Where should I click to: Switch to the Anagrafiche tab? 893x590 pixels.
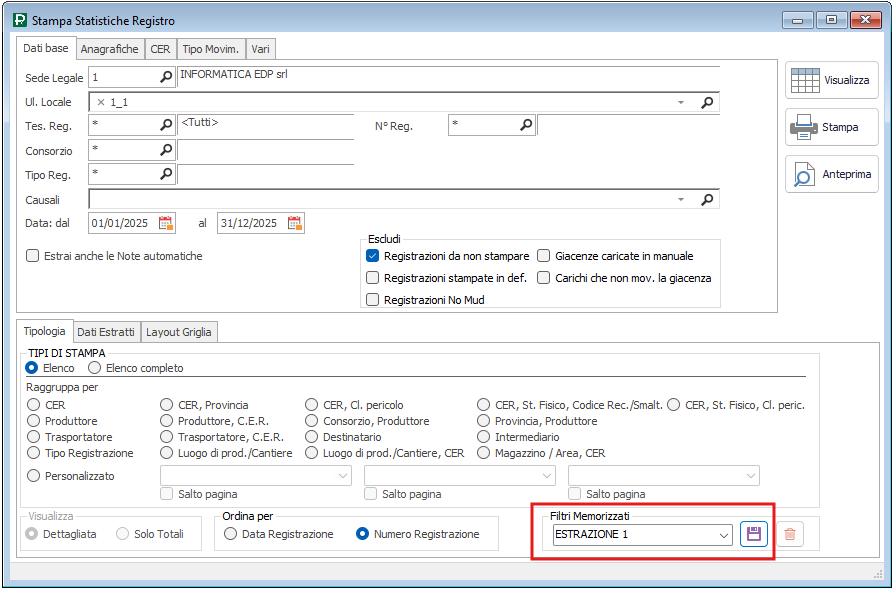click(109, 49)
